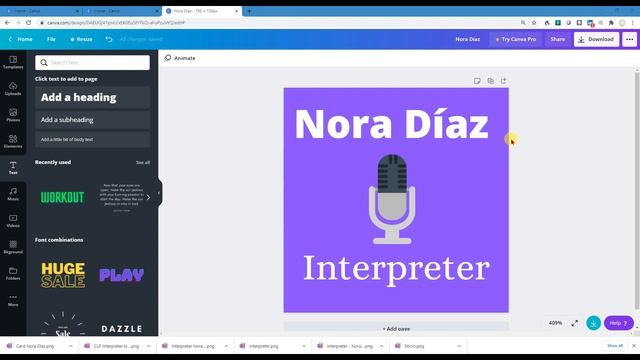Click the Download button
Screen dimensions: 640x360
tap(596, 39)
